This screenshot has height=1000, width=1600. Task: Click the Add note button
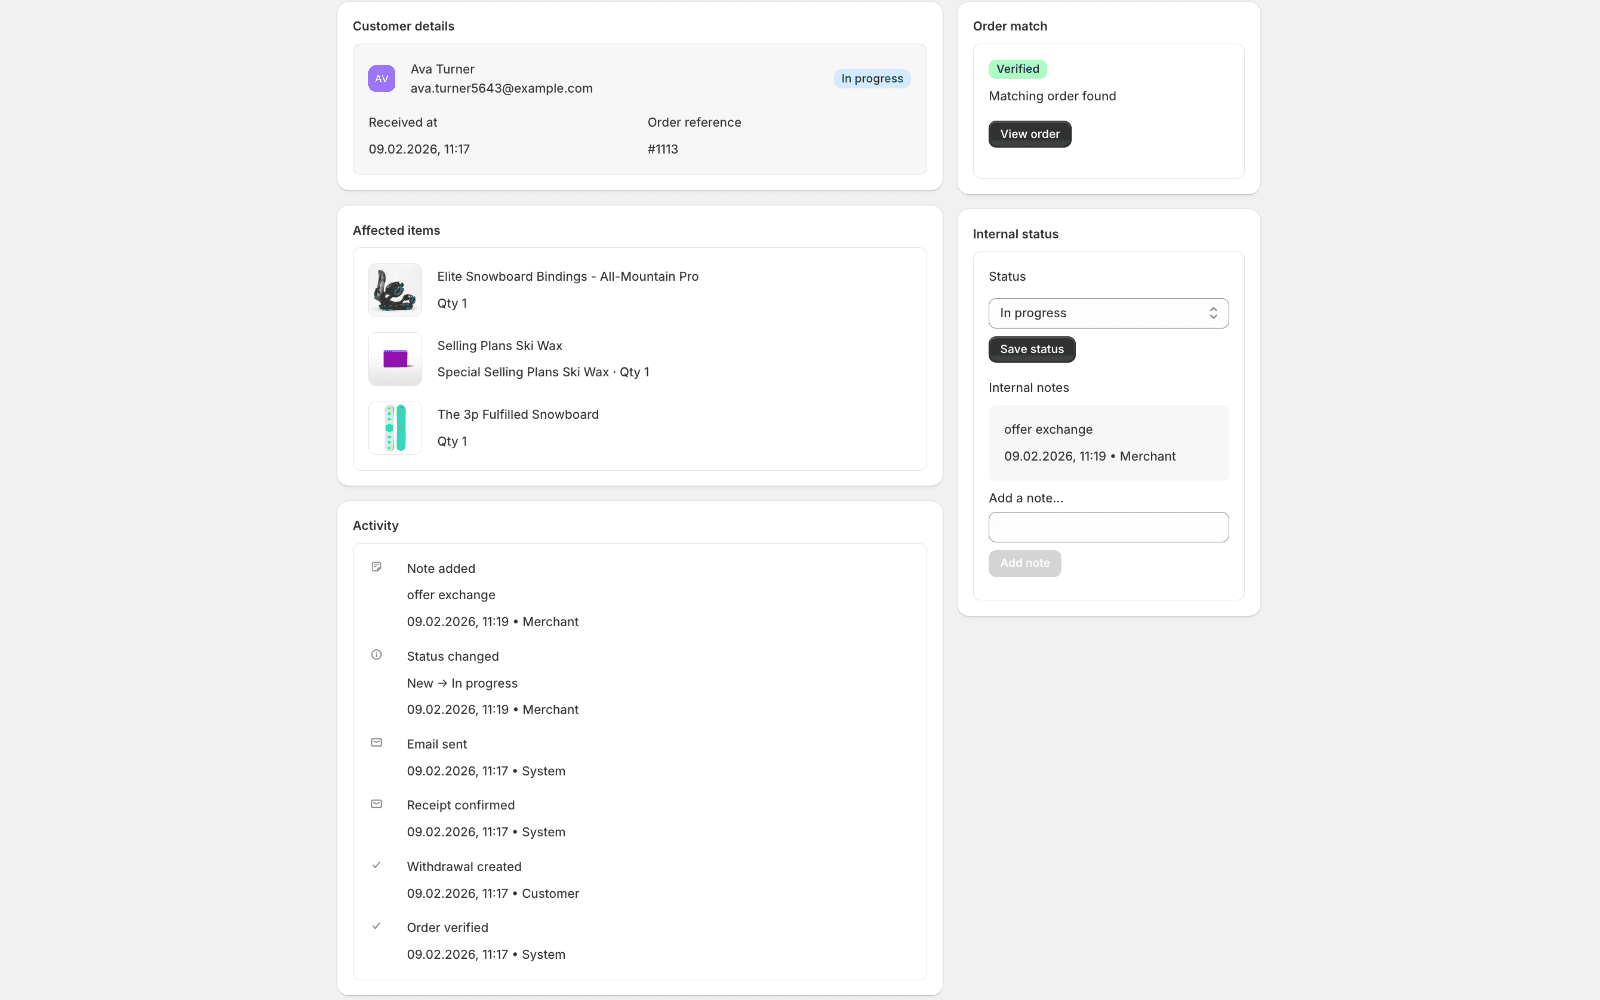click(x=1024, y=563)
